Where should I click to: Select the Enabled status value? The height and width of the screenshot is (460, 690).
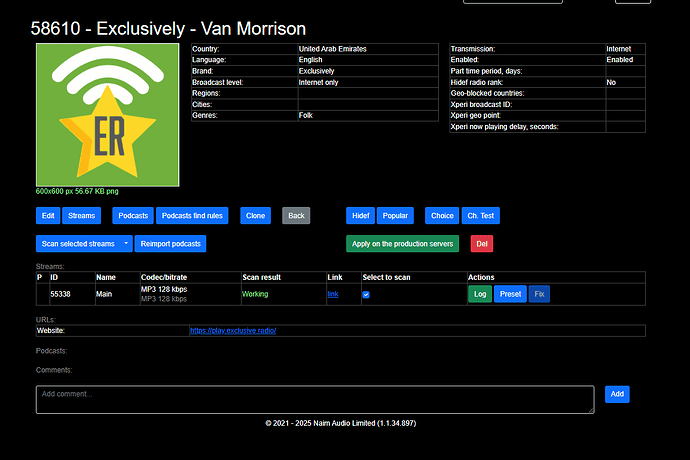[x=620, y=60]
